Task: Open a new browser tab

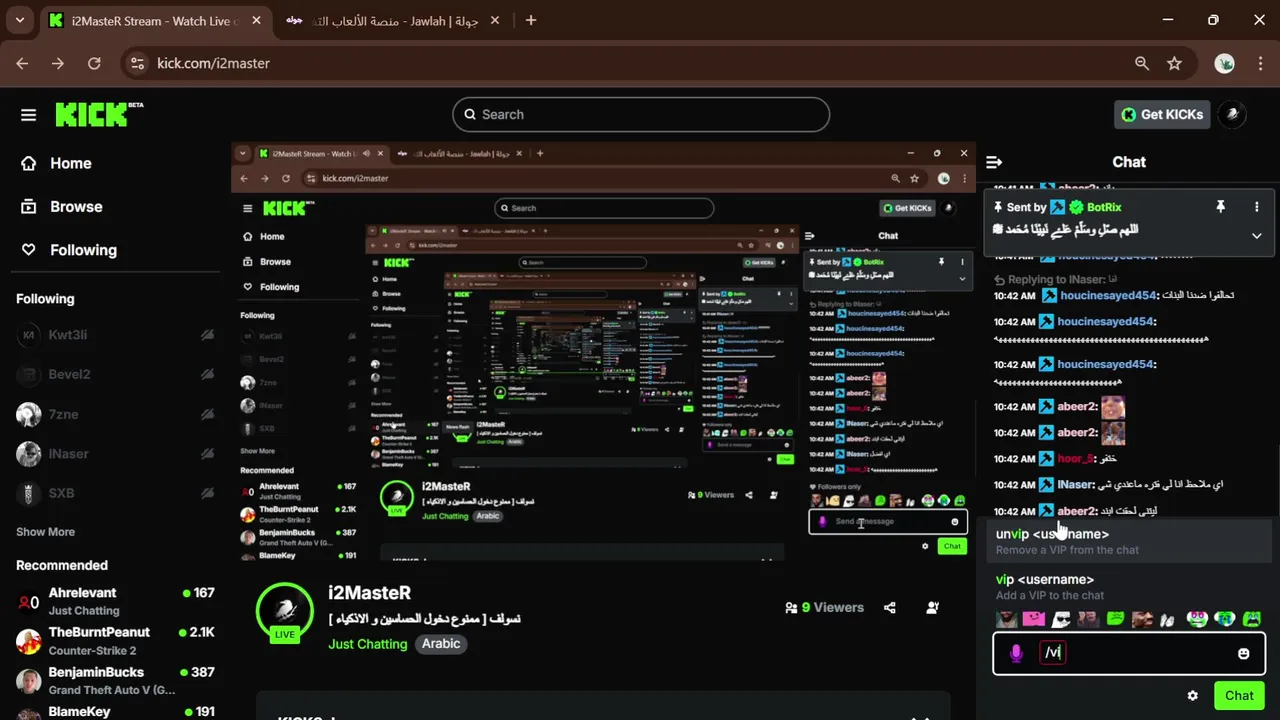Action: [531, 20]
